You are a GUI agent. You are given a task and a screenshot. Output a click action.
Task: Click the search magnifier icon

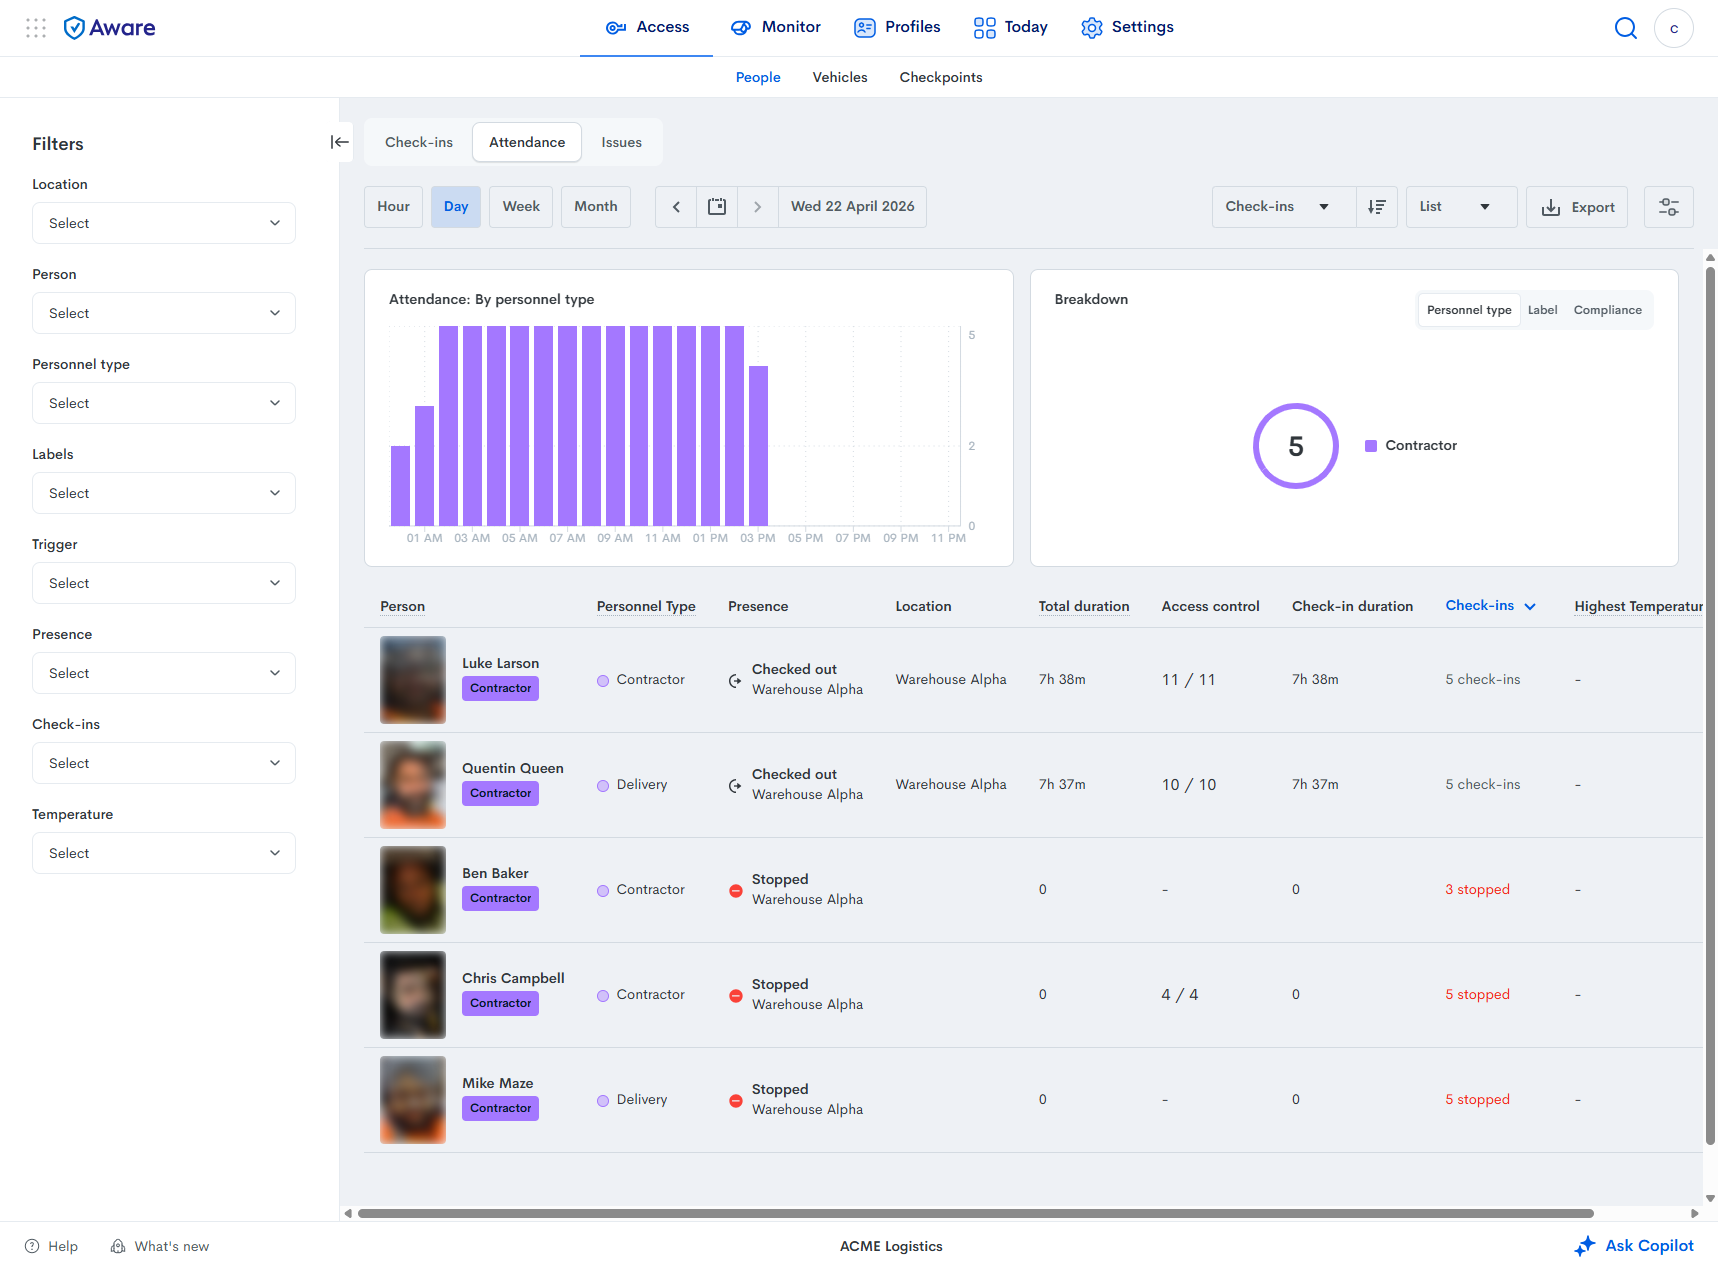[x=1626, y=28]
